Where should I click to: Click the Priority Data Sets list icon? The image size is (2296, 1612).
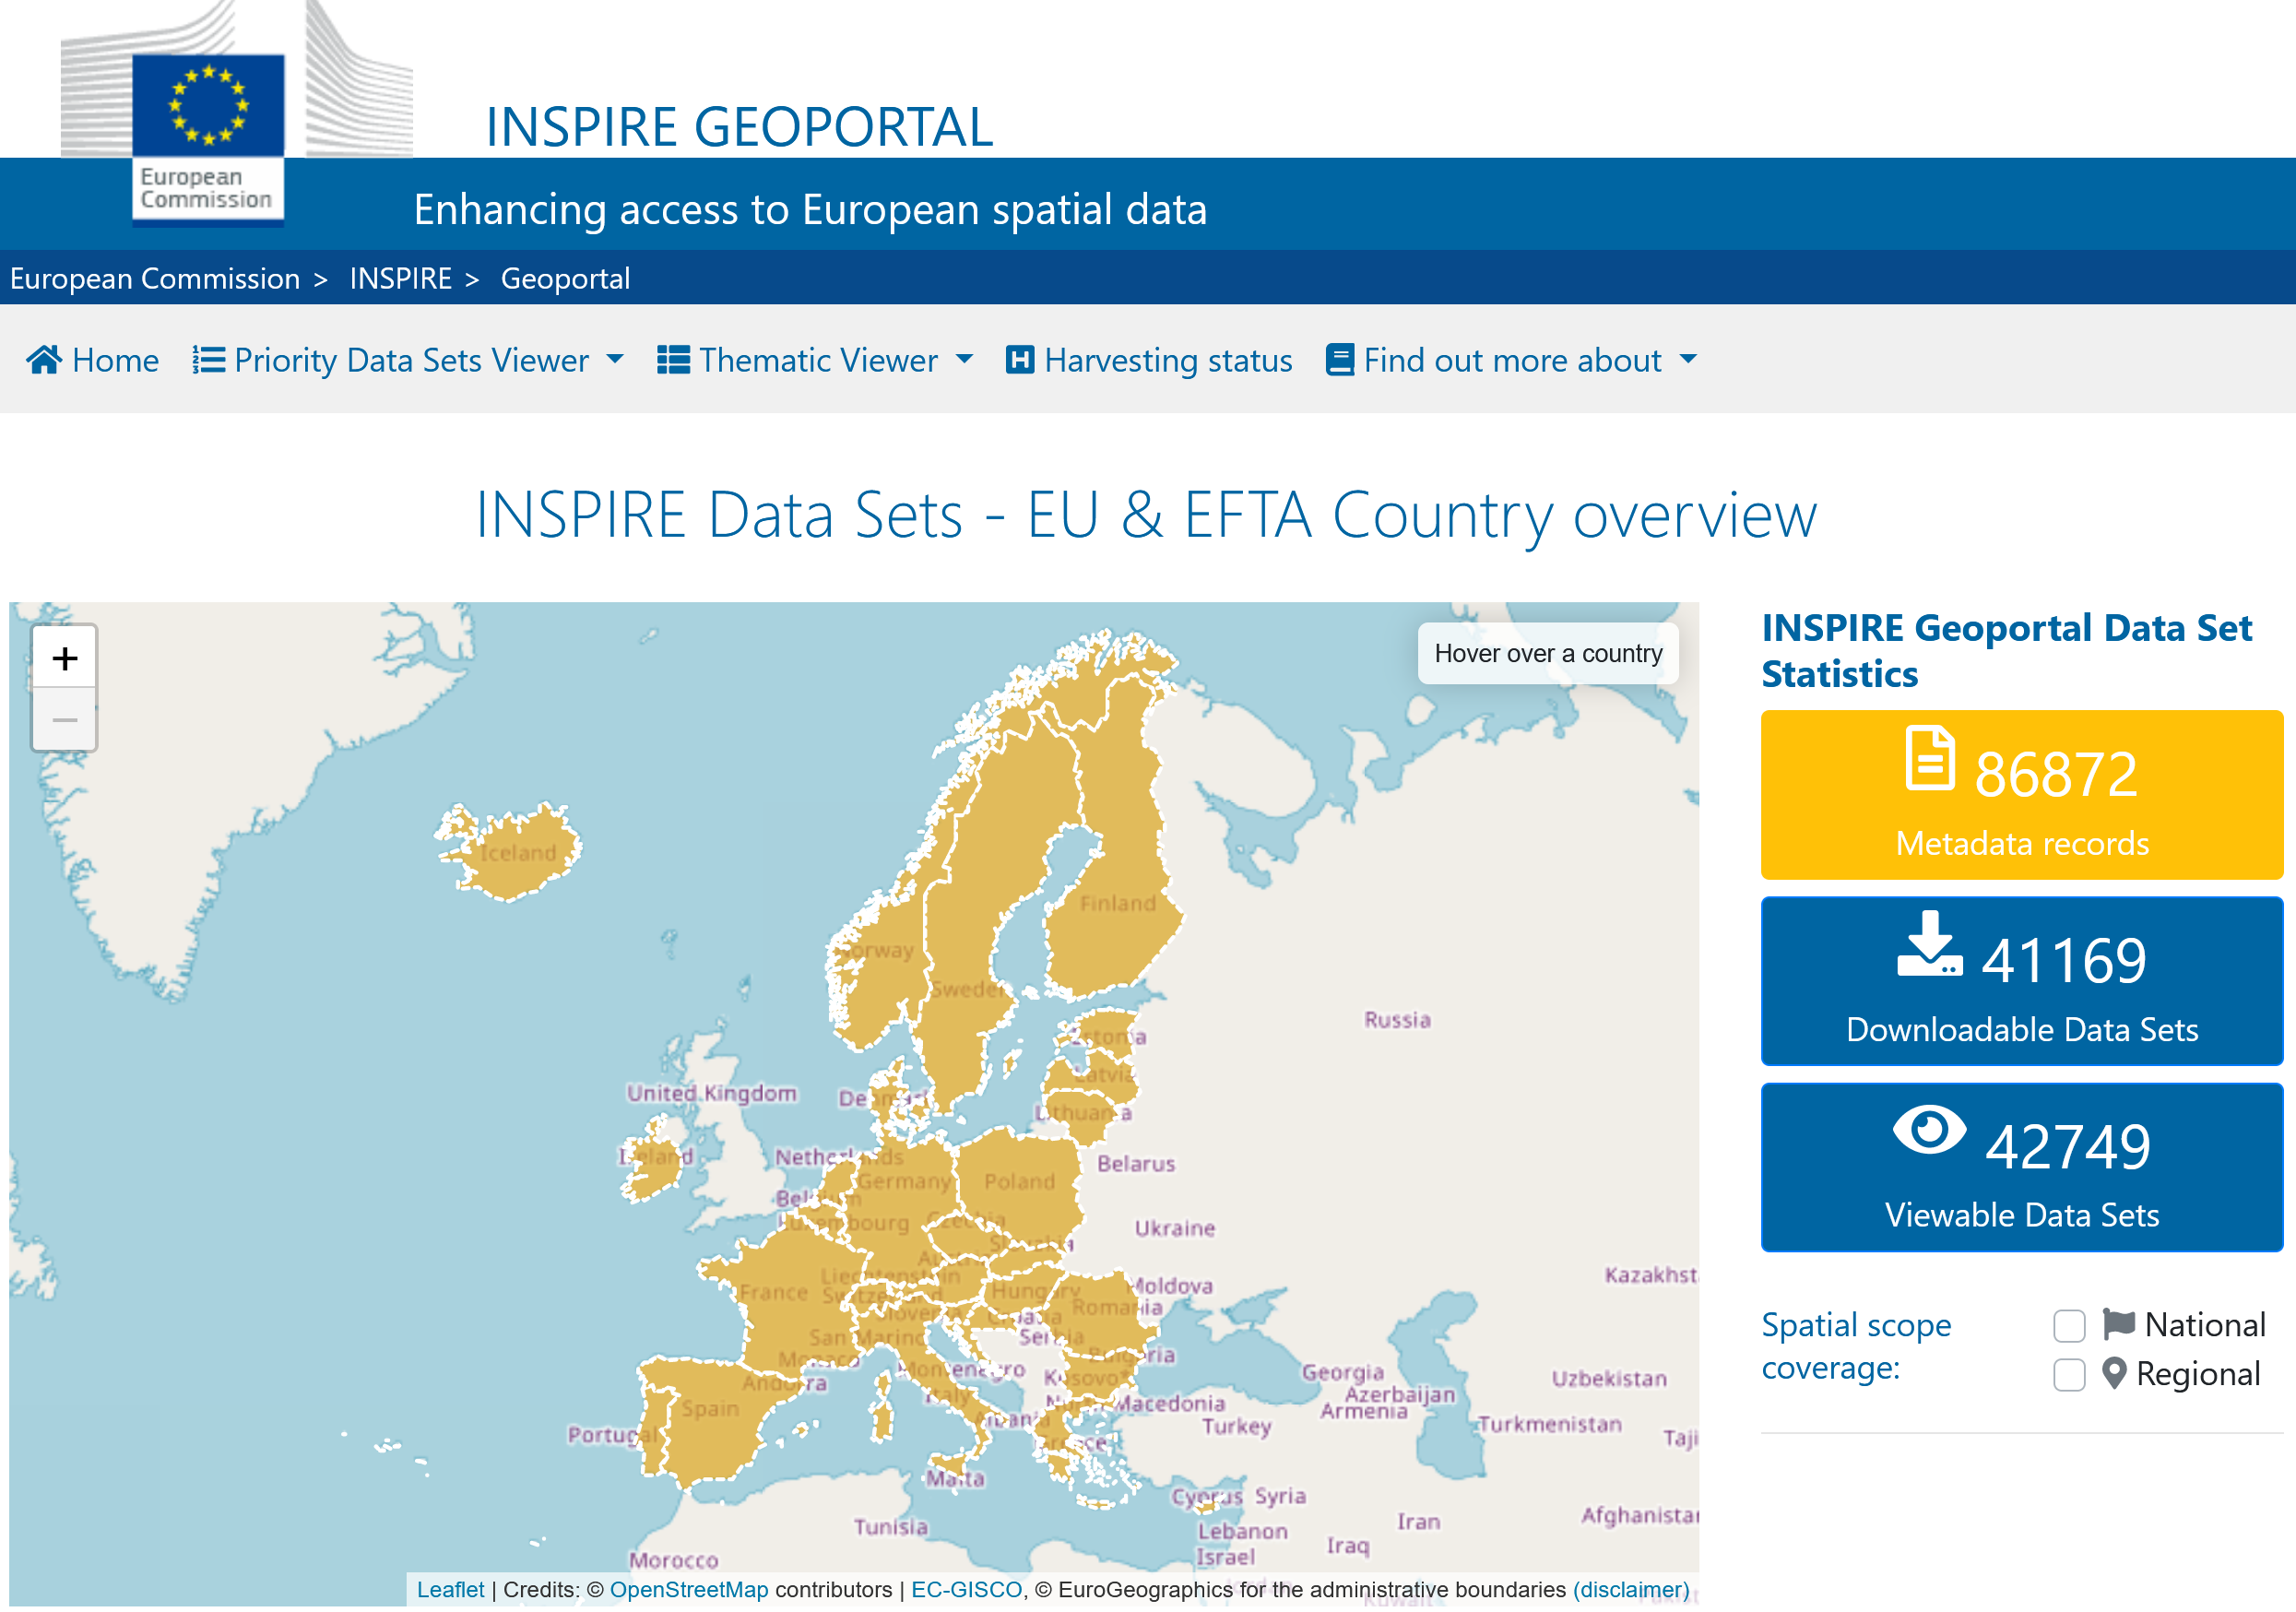(x=208, y=359)
